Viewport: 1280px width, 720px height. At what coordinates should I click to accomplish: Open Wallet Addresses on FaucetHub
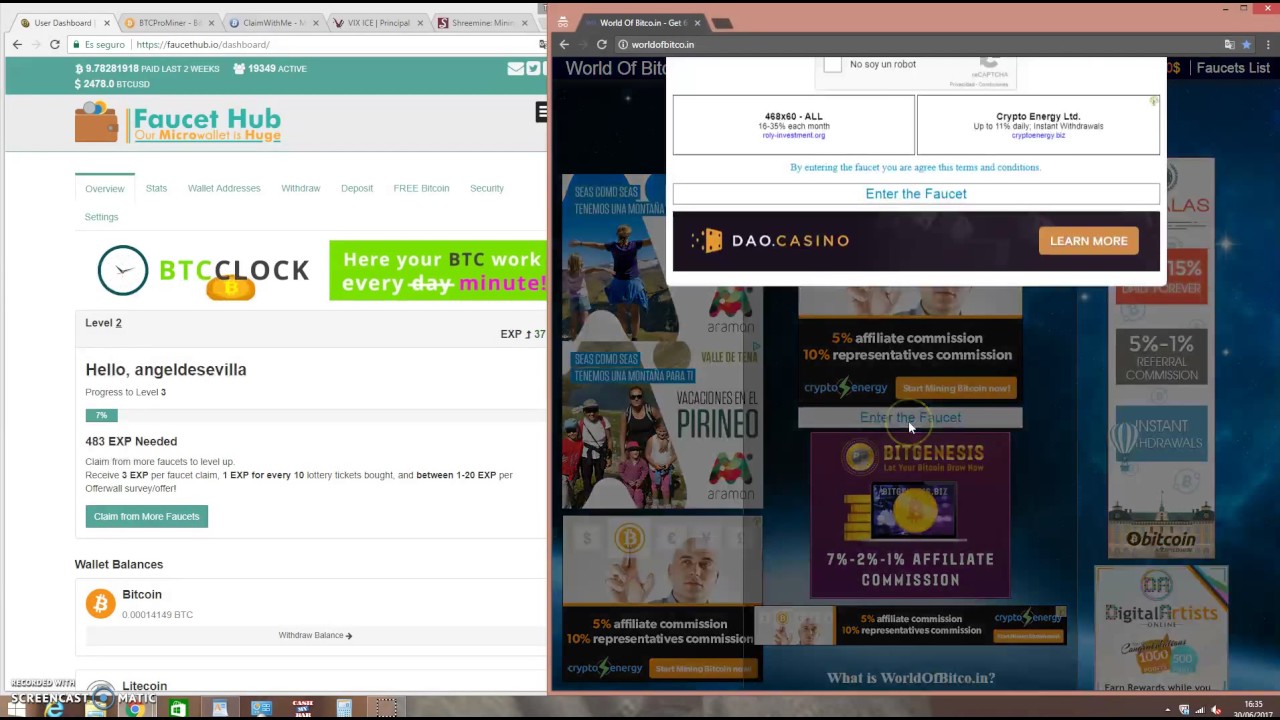224,188
